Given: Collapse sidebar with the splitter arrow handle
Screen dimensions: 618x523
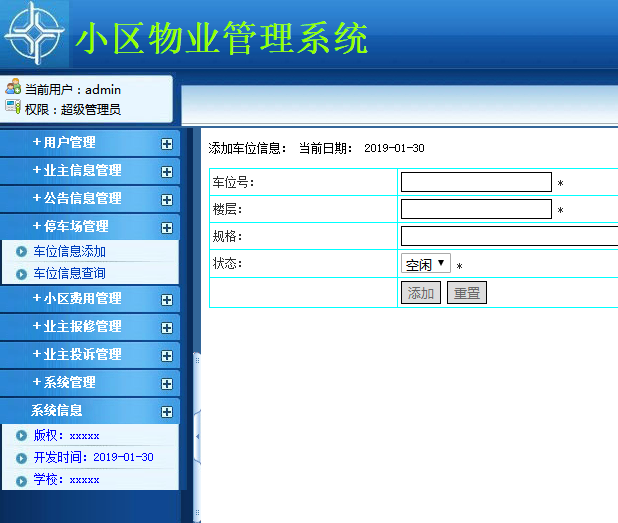Looking at the screenshot, I should click(197, 436).
